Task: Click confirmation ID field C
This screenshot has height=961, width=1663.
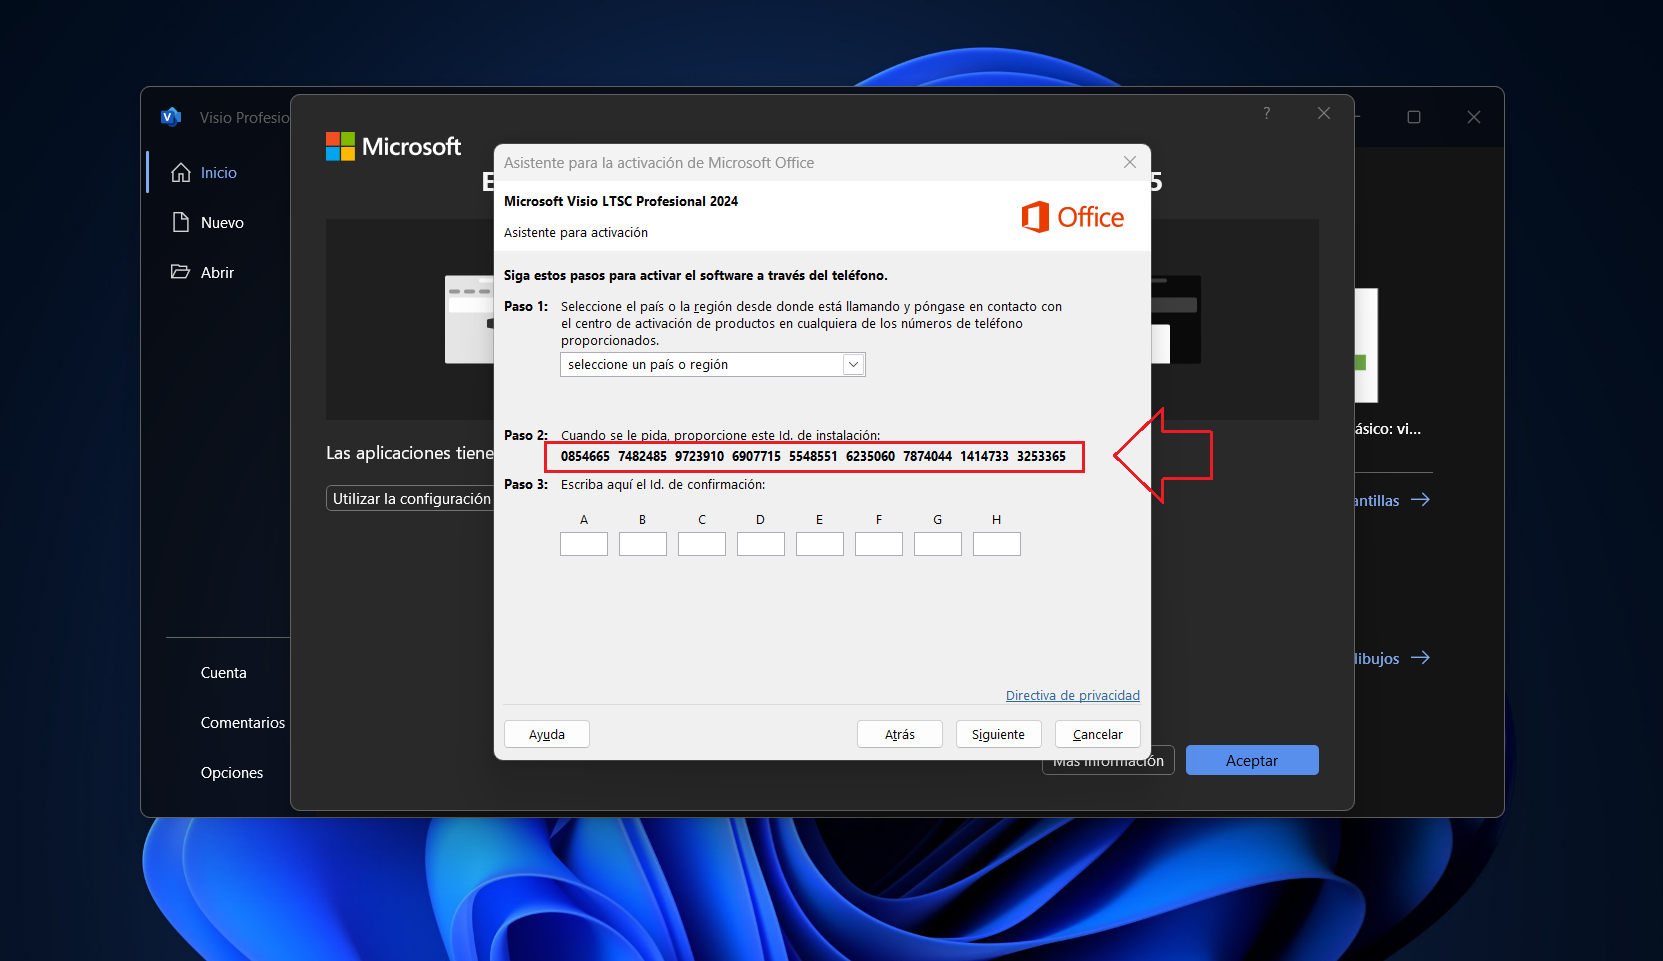Action: (702, 544)
